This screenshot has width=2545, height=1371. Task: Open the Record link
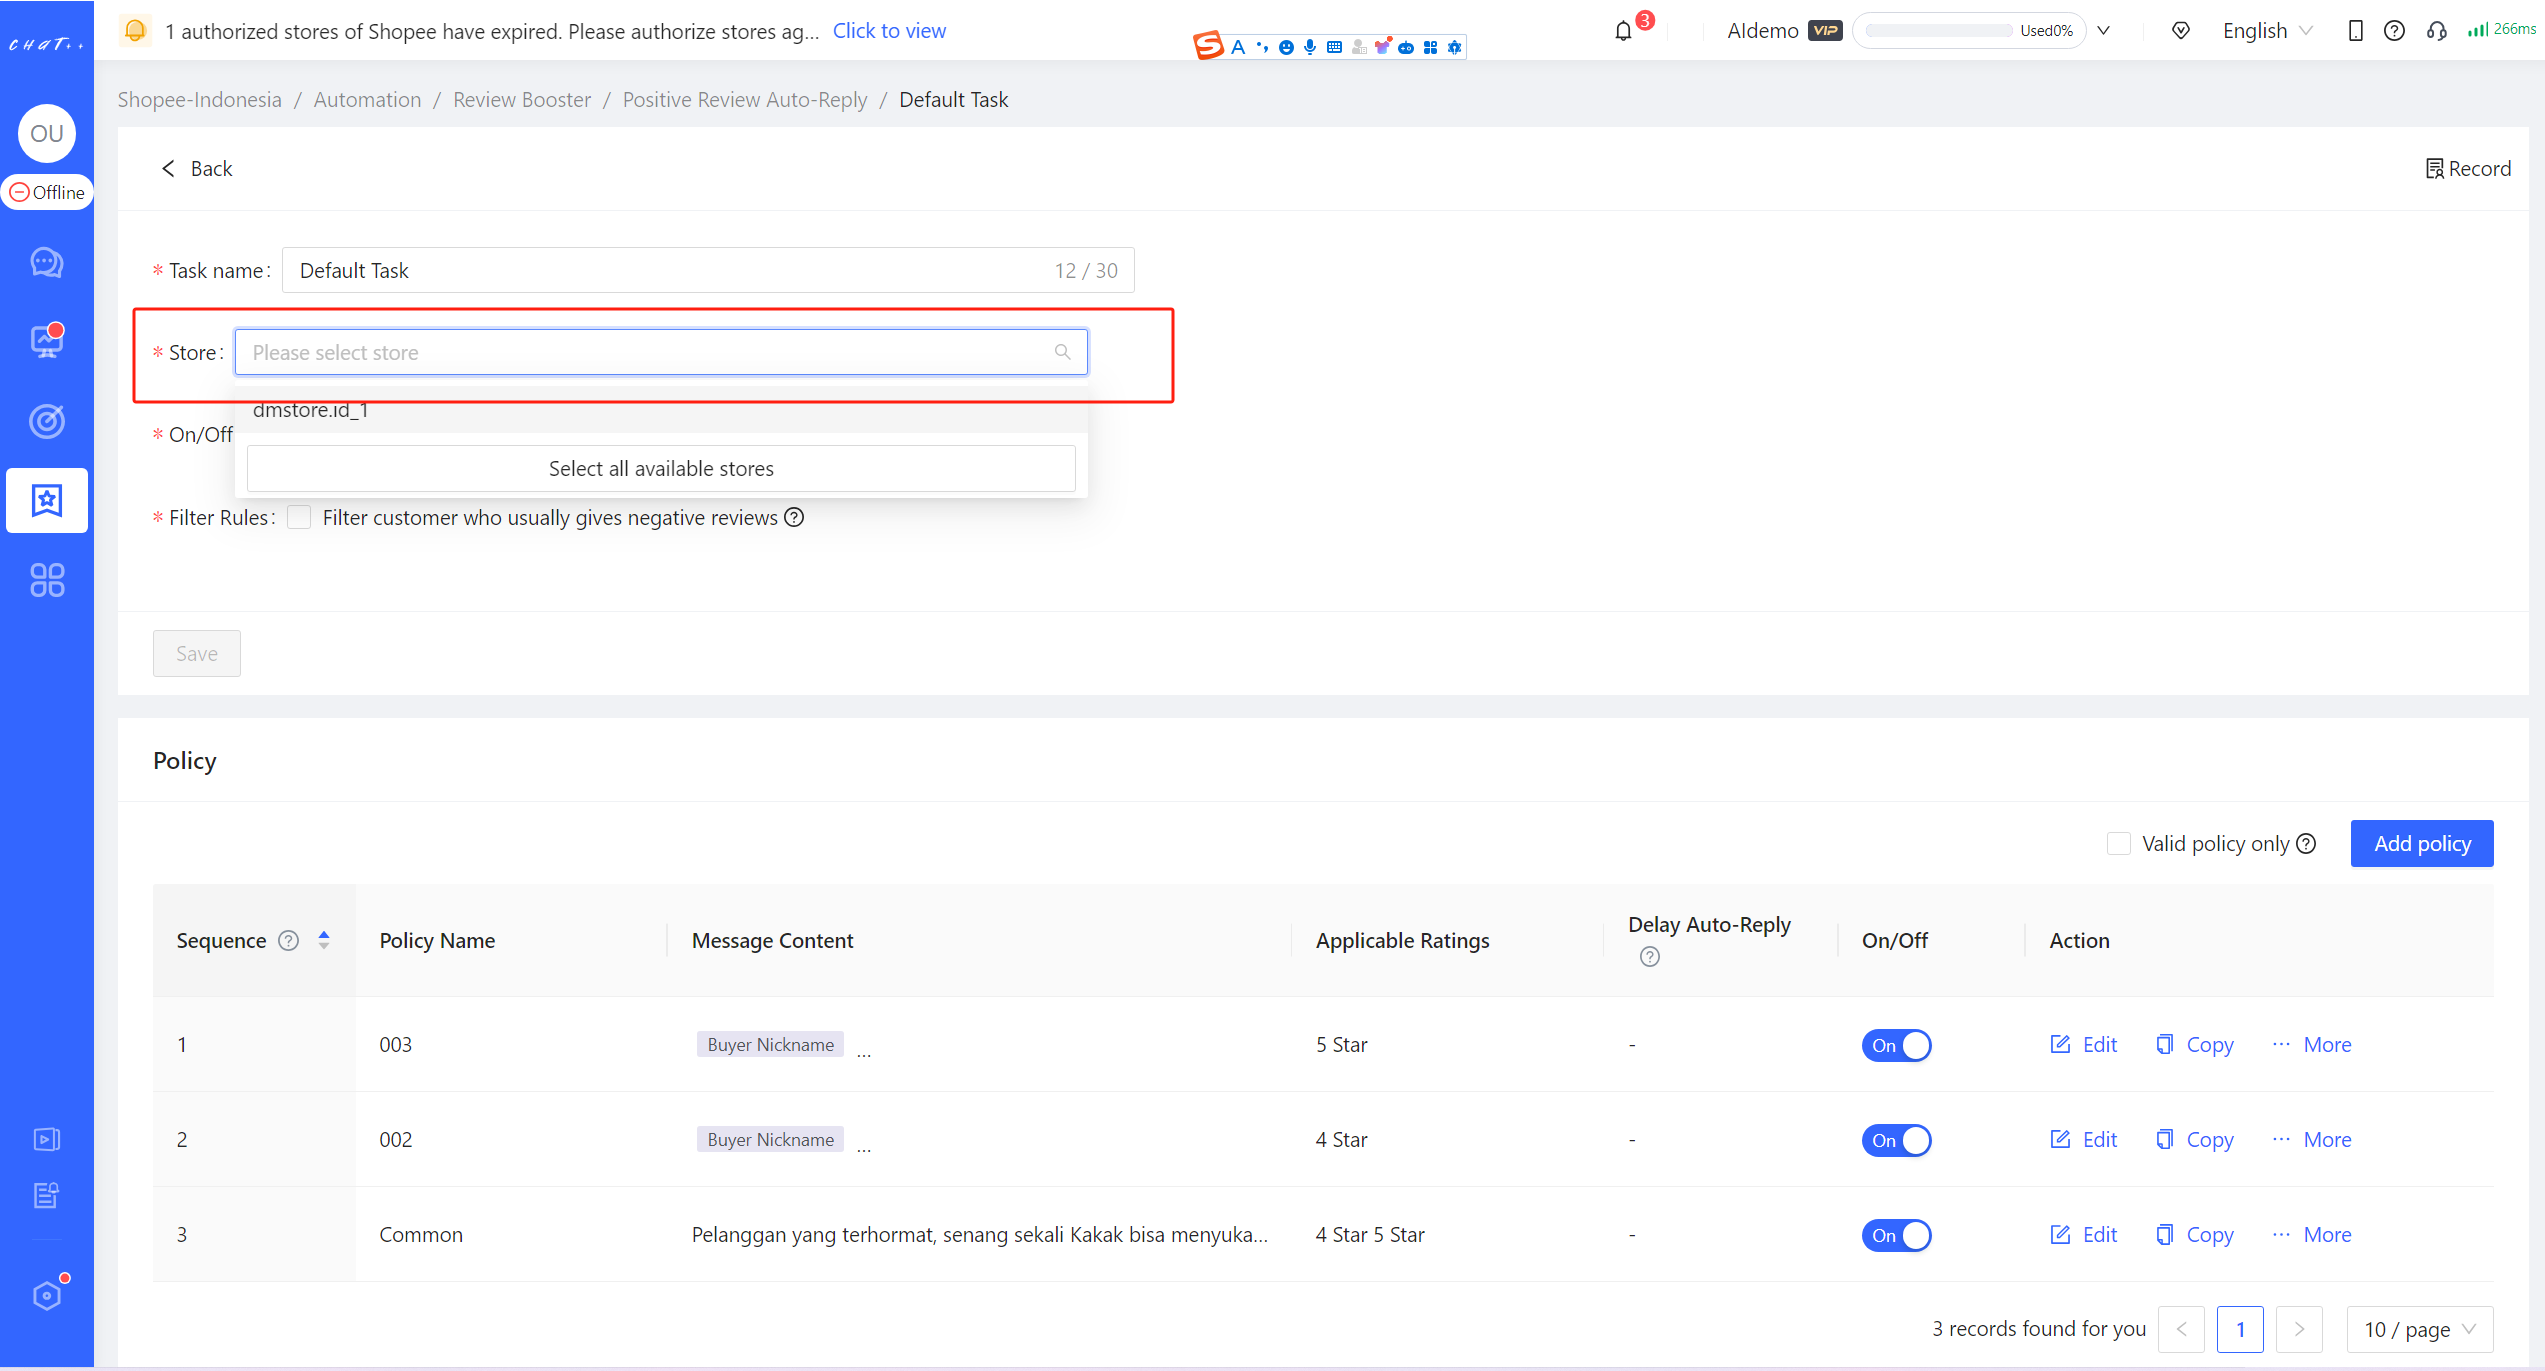point(2467,168)
